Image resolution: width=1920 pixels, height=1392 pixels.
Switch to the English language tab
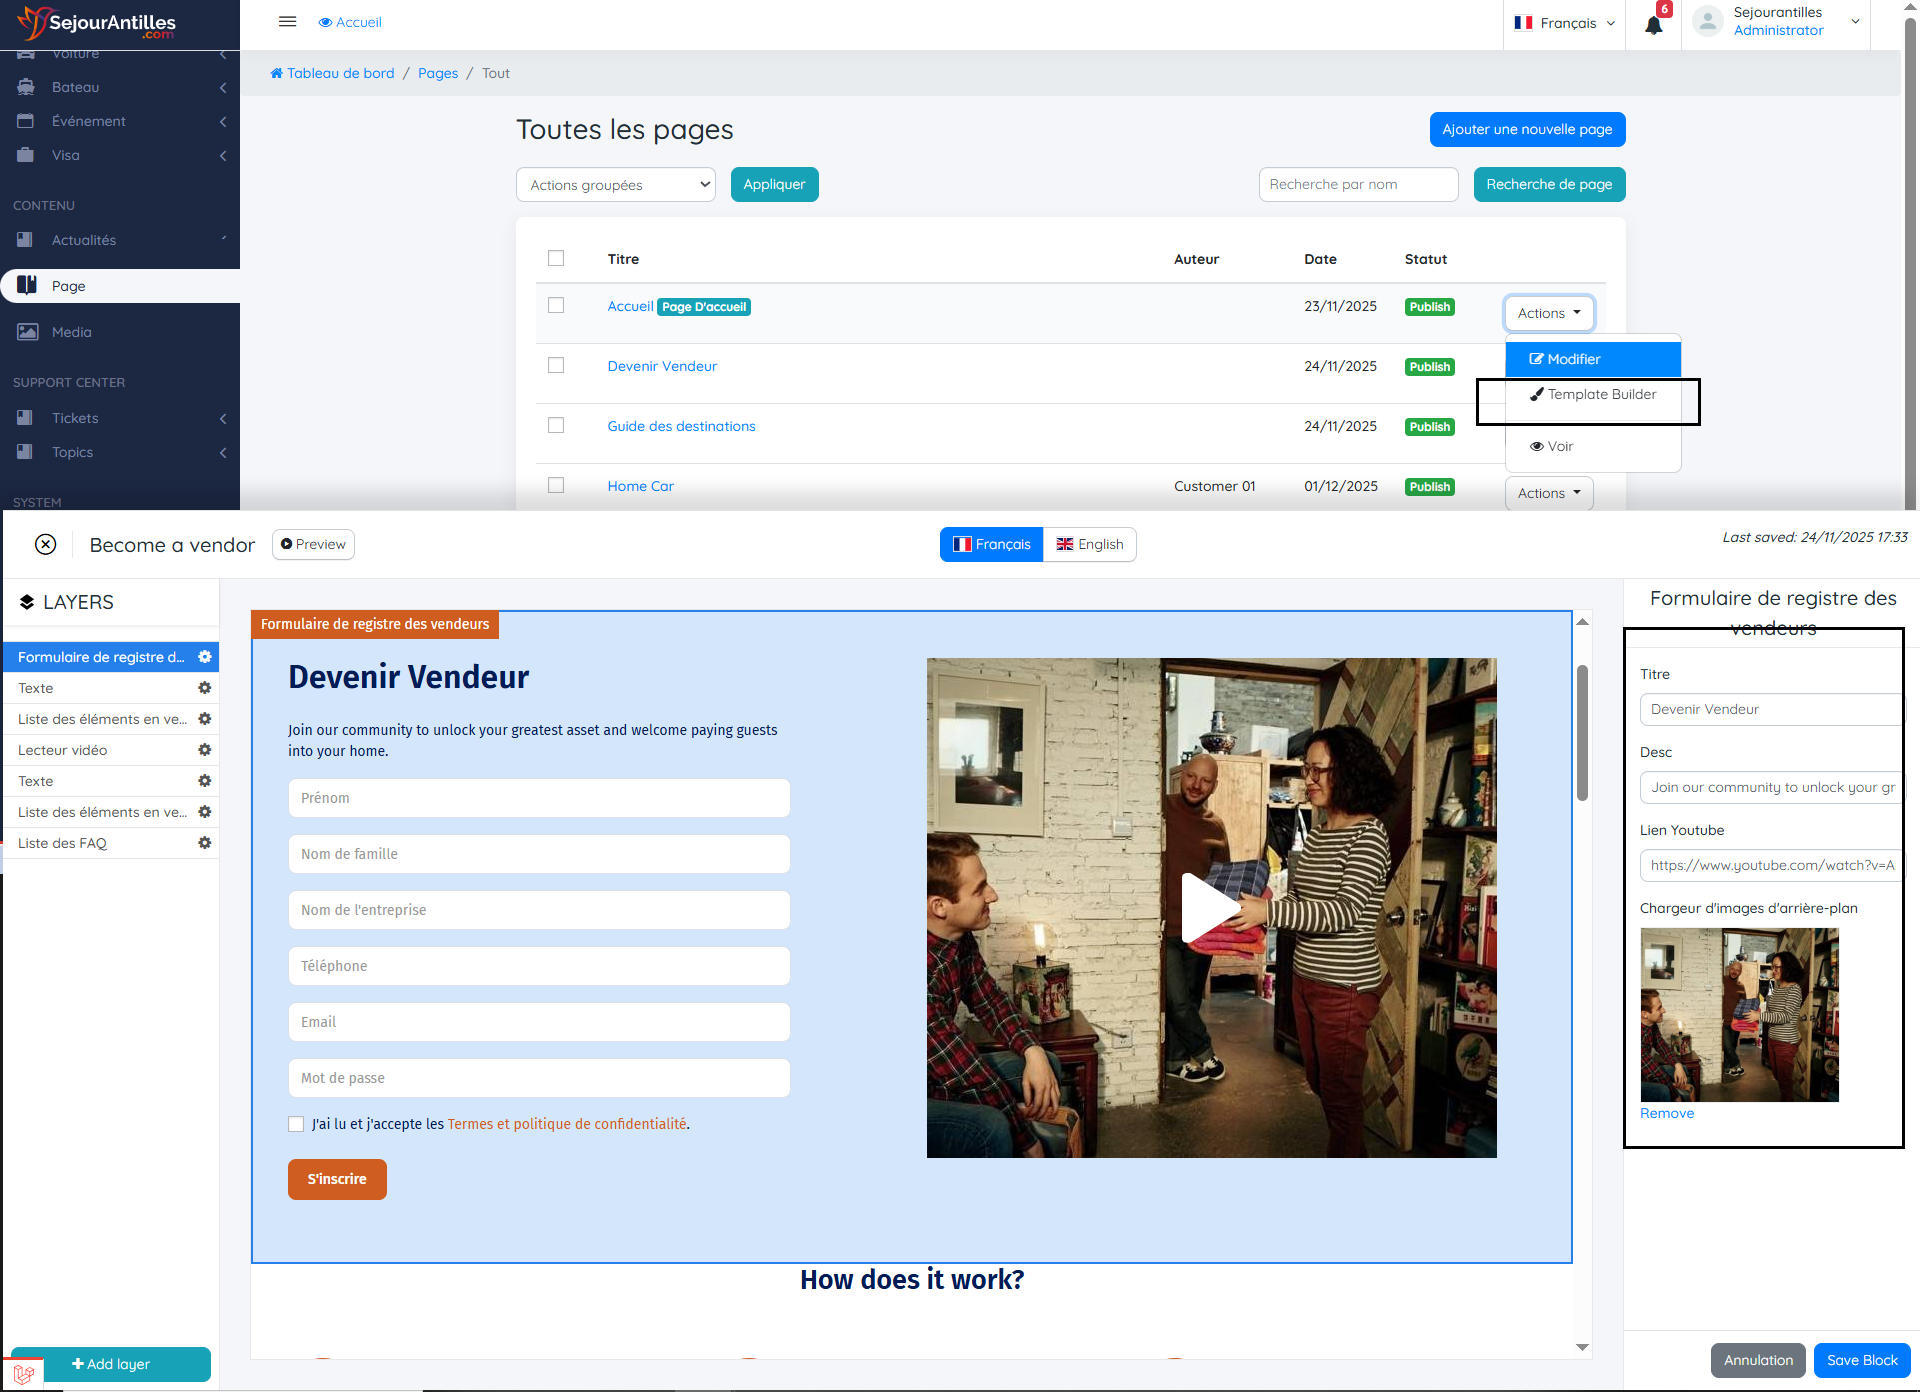pos(1089,544)
